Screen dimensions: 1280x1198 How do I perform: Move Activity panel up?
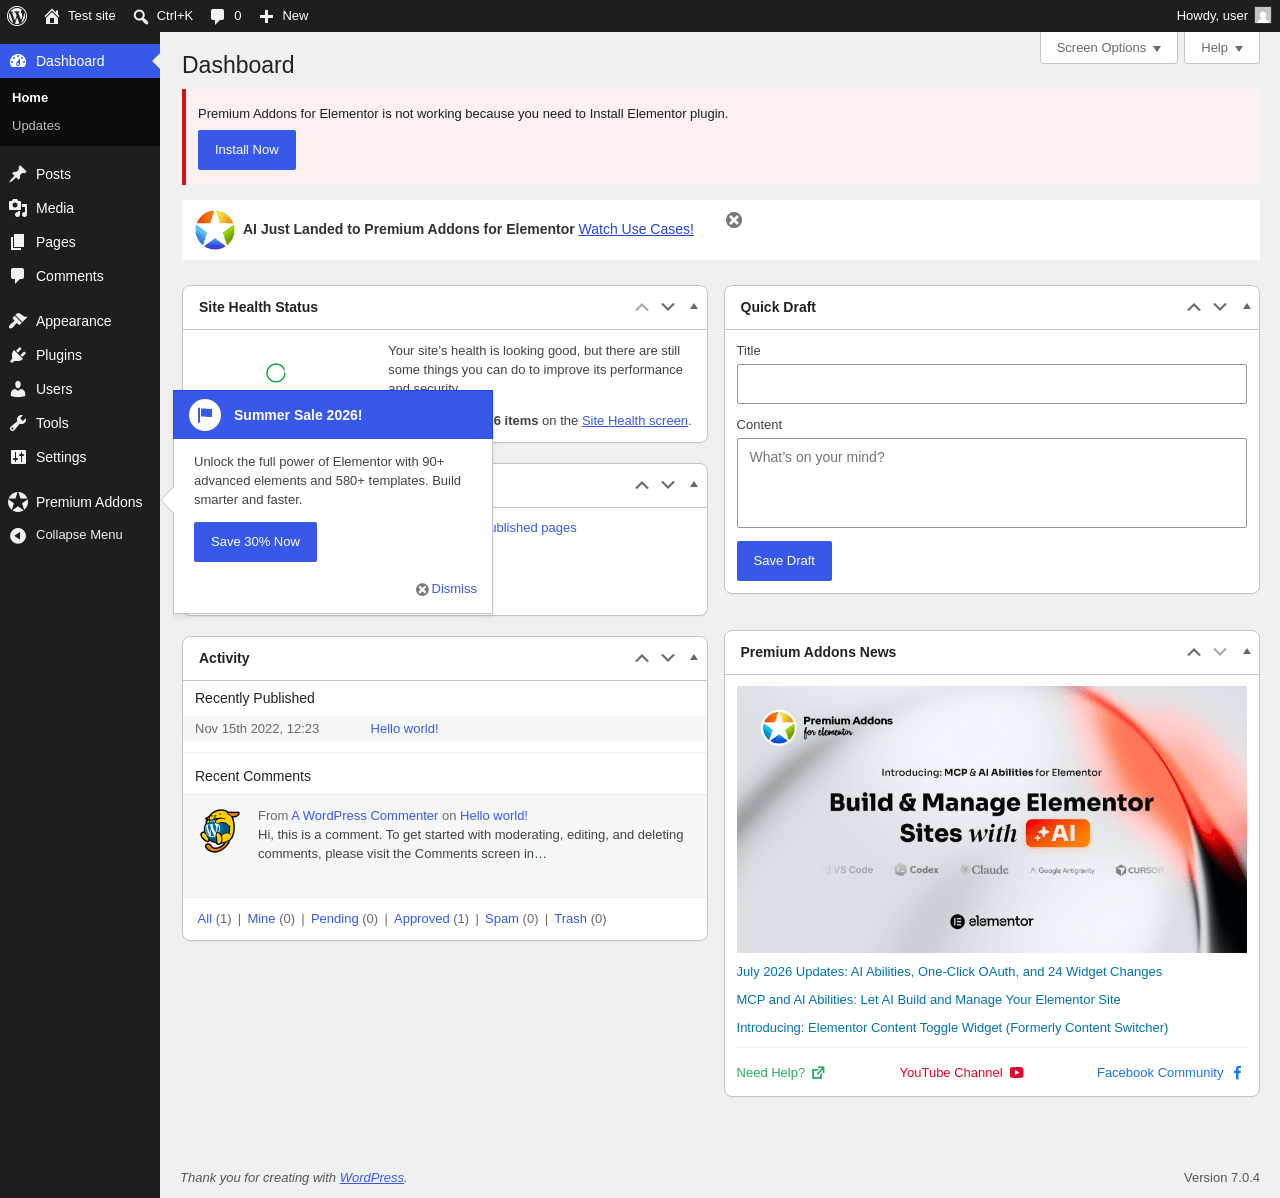642,658
